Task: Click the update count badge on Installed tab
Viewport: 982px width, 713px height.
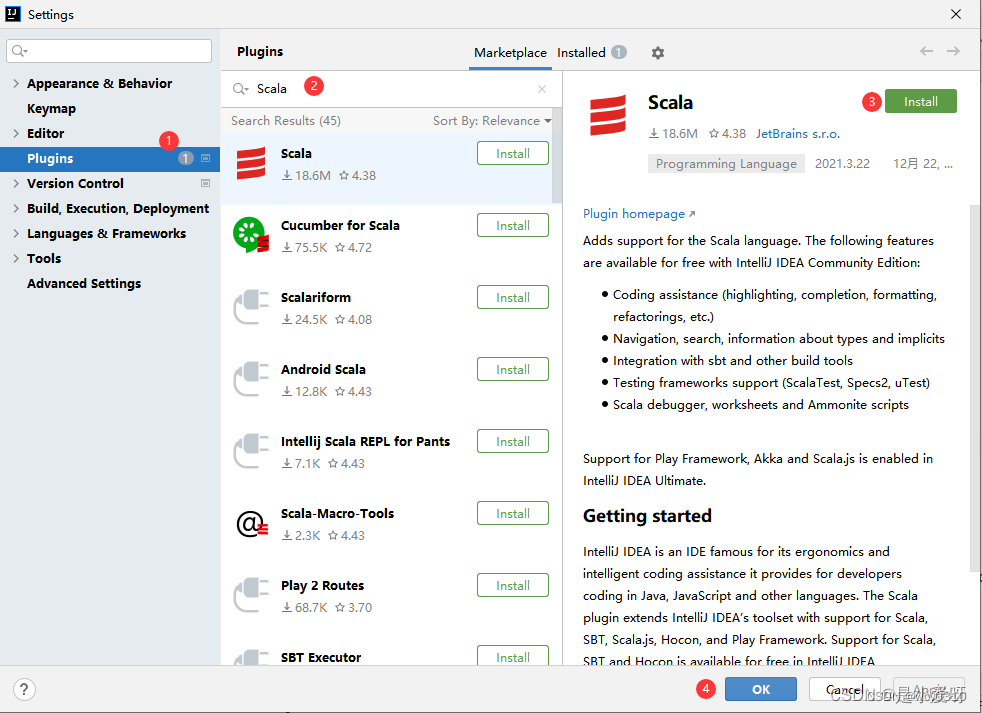Action: coord(619,52)
